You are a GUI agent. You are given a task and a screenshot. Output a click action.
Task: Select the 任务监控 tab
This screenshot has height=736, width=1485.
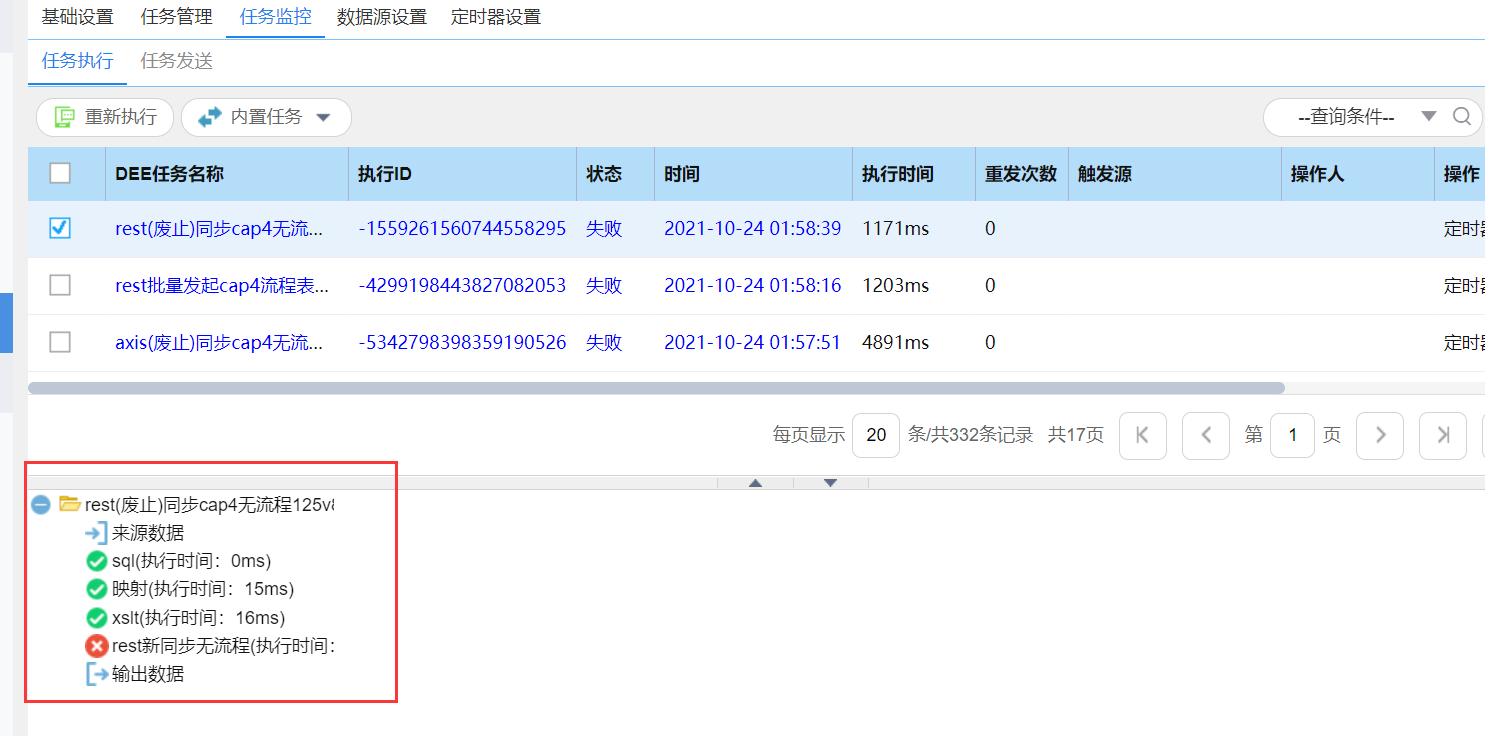(276, 17)
